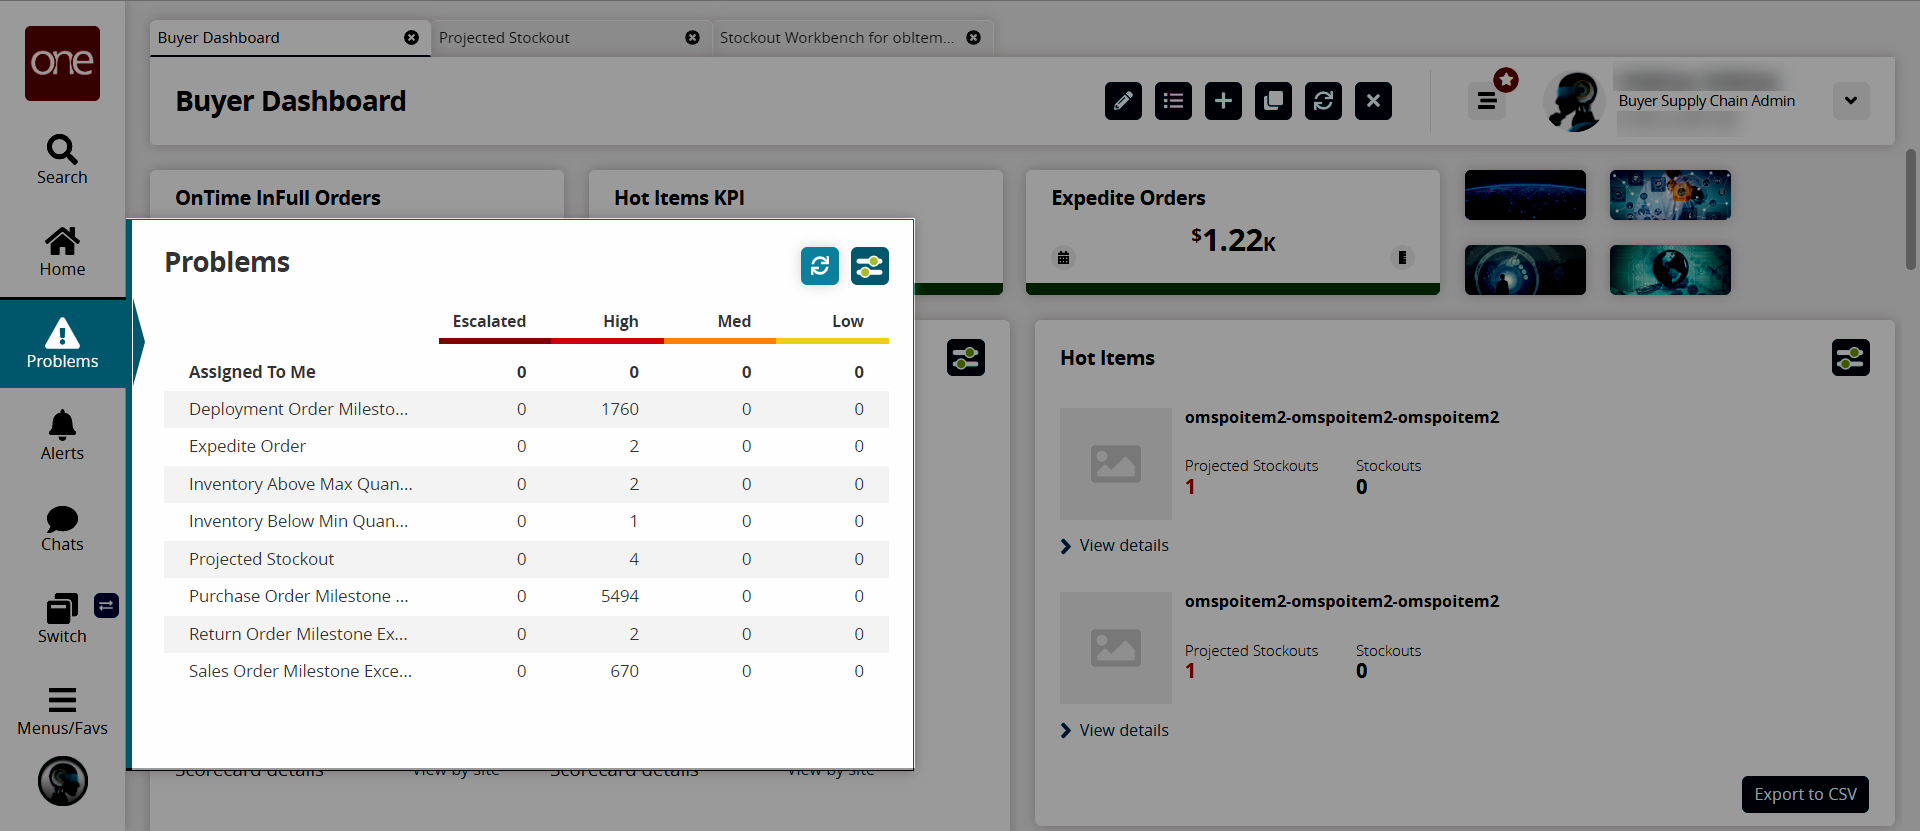The height and width of the screenshot is (831, 1920).
Task: Open the thumbnail showing a silhouette before a globe
Action: point(1525,270)
